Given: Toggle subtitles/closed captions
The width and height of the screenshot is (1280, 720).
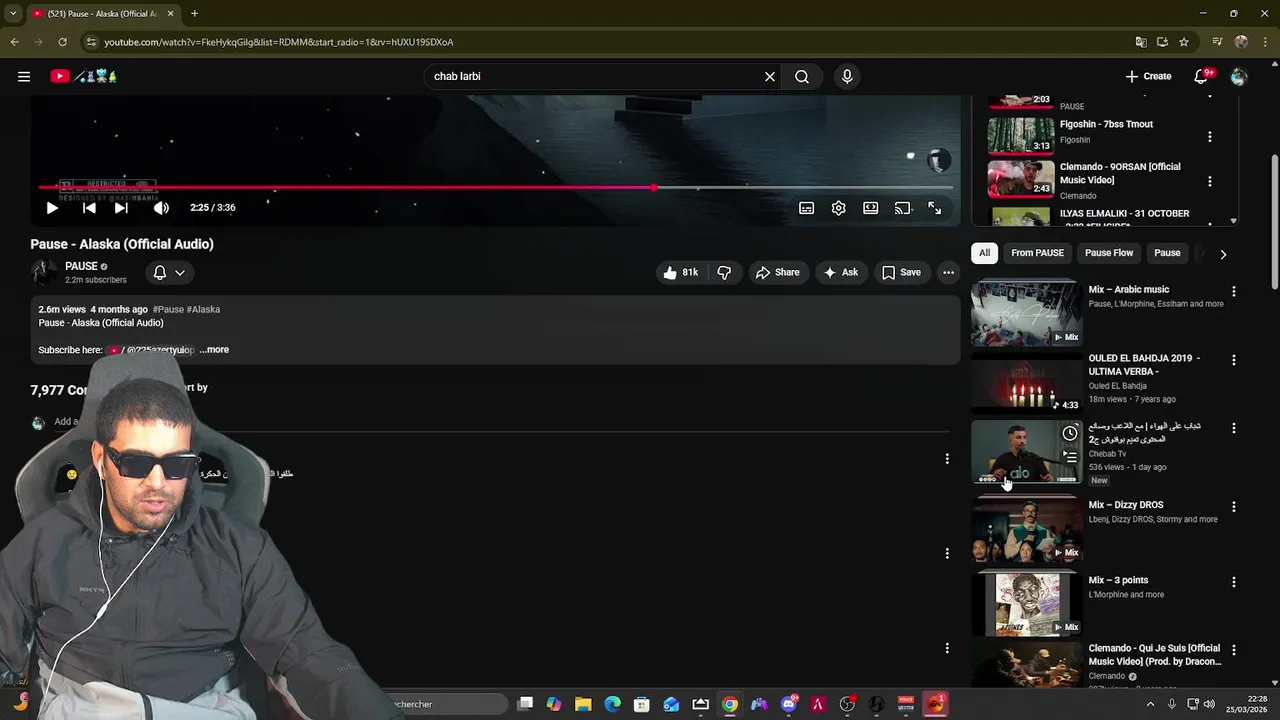Looking at the screenshot, I should tap(806, 208).
